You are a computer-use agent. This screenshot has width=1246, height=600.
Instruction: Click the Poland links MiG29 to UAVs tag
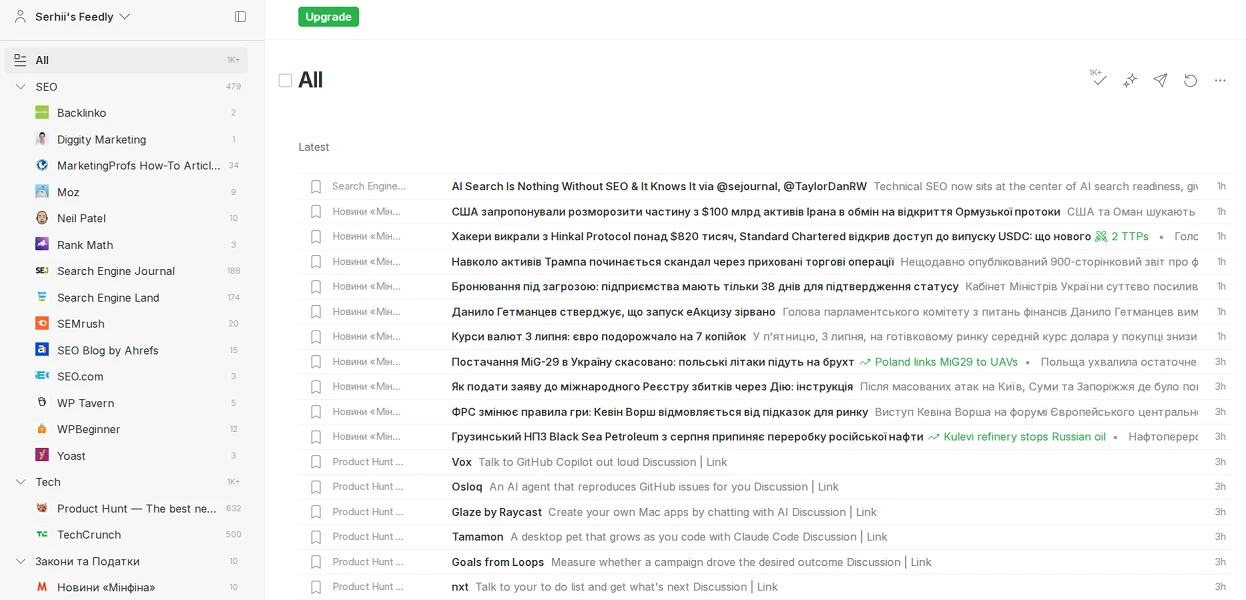(x=938, y=362)
